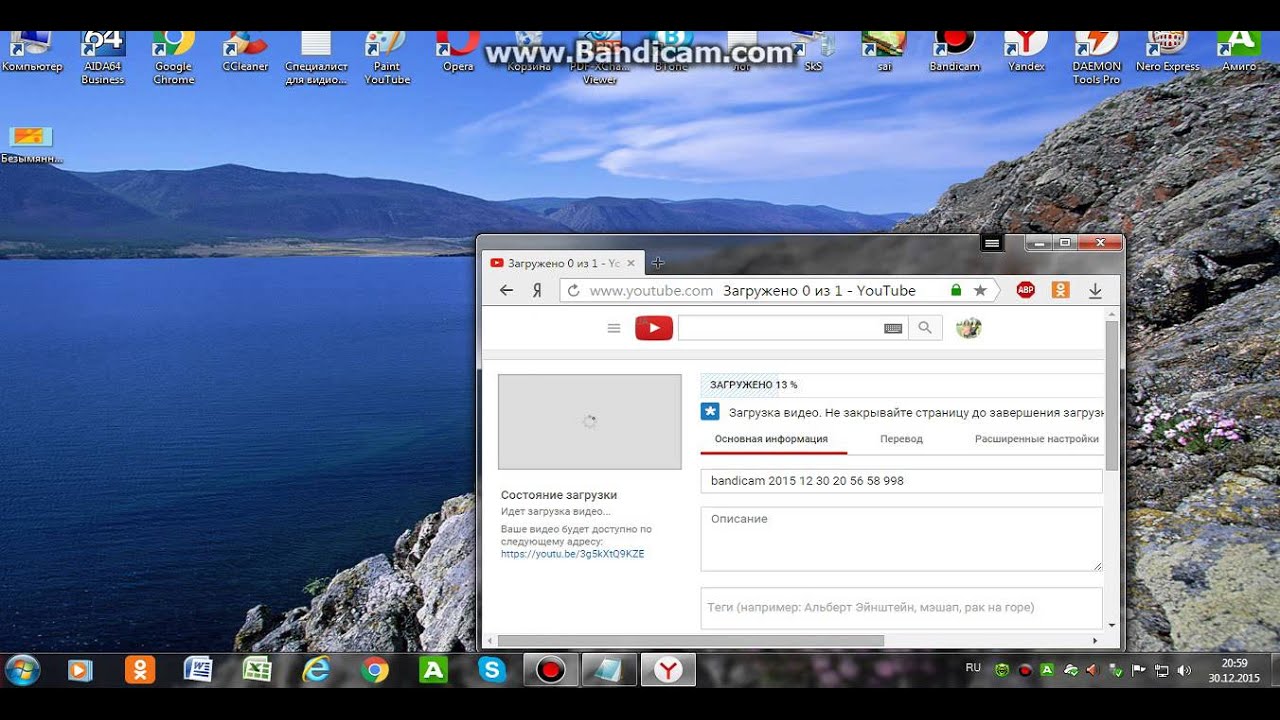Image resolution: width=1280 pixels, height=720 pixels.
Task: Close the 'Загружено 0 из 1' tab
Action: [631, 263]
